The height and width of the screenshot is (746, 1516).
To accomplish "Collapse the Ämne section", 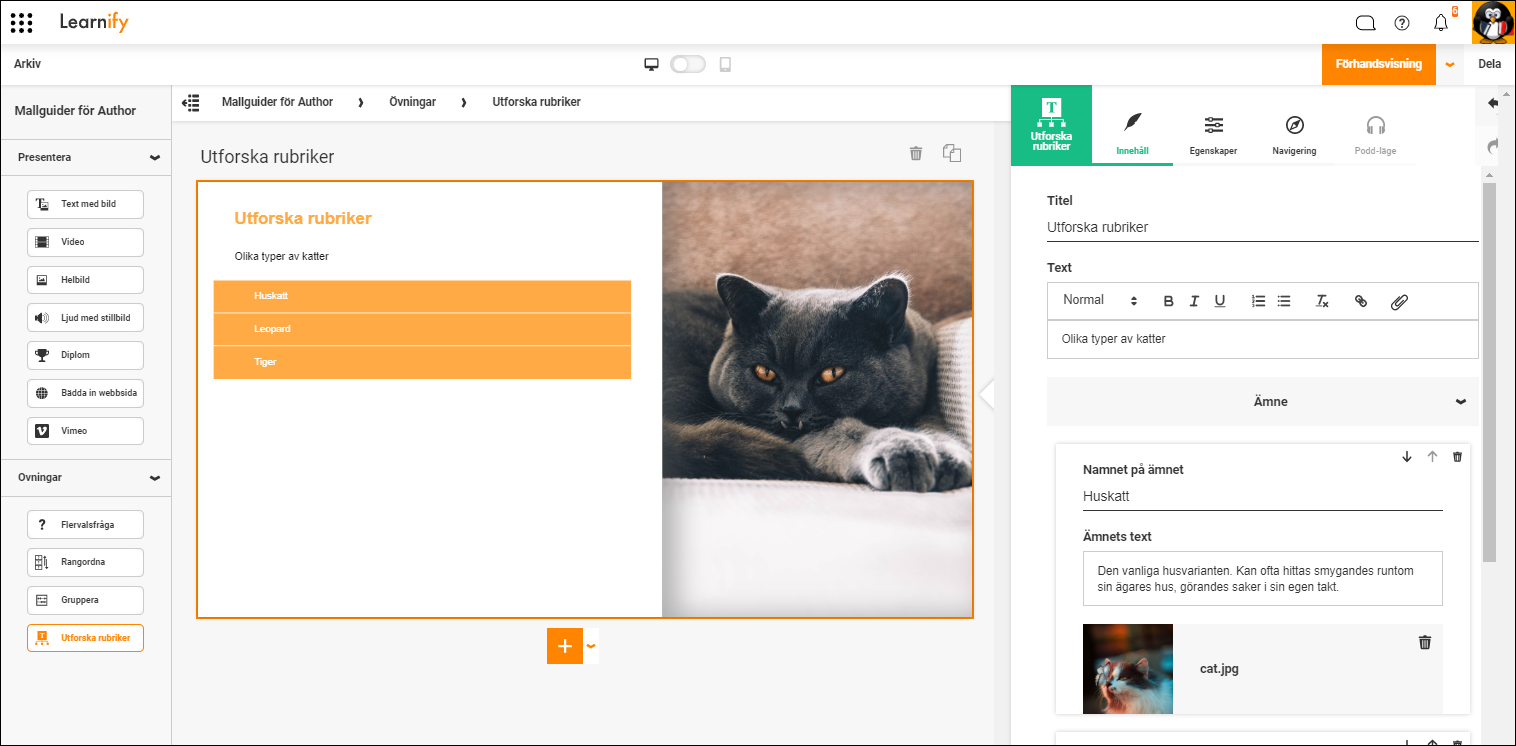I will click(x=1461, y=402).
